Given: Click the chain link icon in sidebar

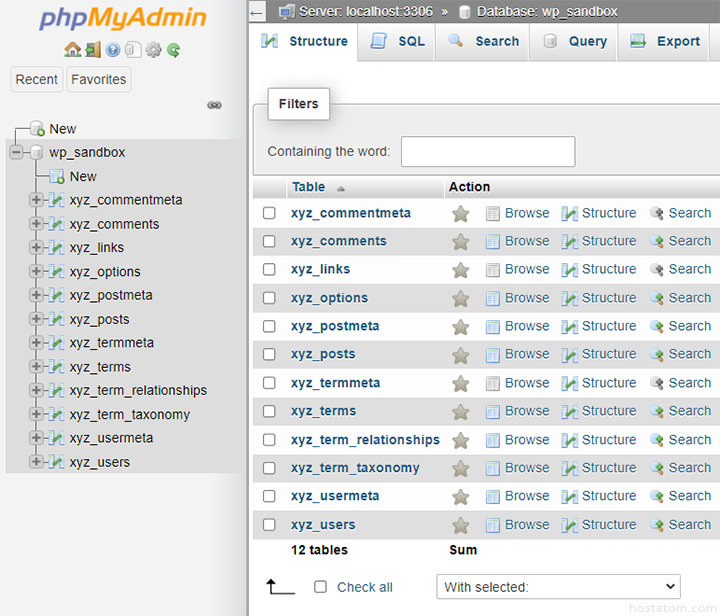Looking at the screenshot, I should coord(214,105).
